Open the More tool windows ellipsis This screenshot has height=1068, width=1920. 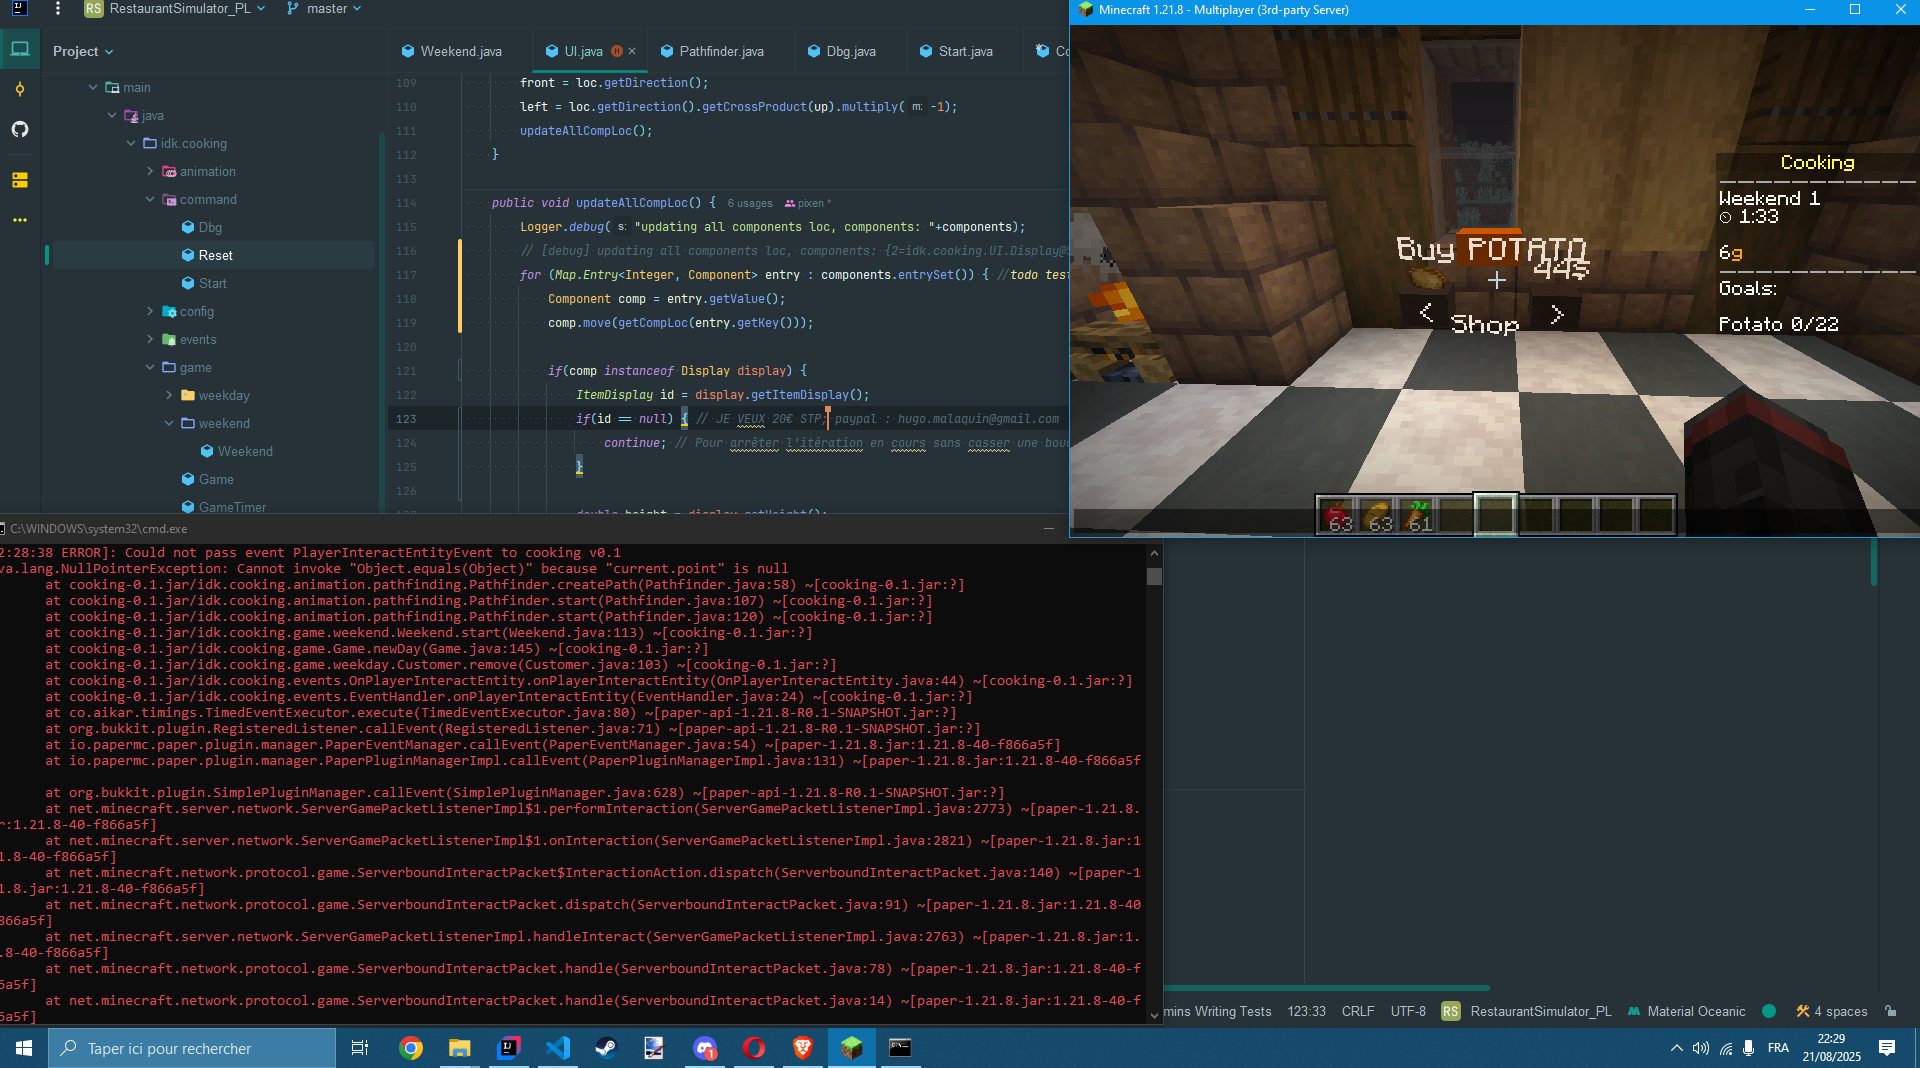pos(20,220)
